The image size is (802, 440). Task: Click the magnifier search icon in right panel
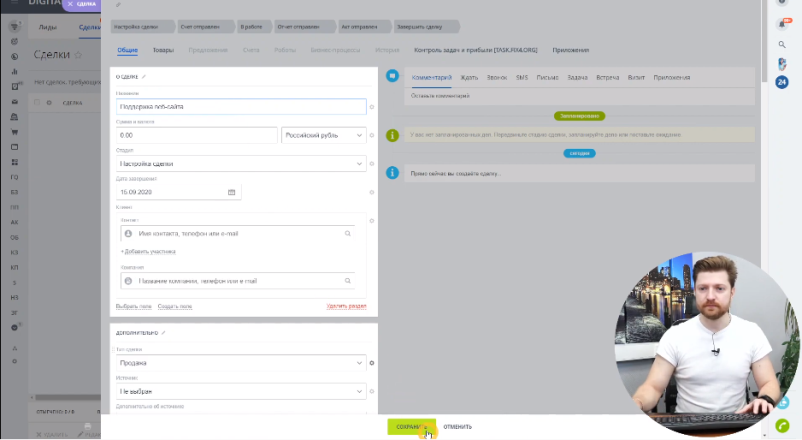(782, 45)
